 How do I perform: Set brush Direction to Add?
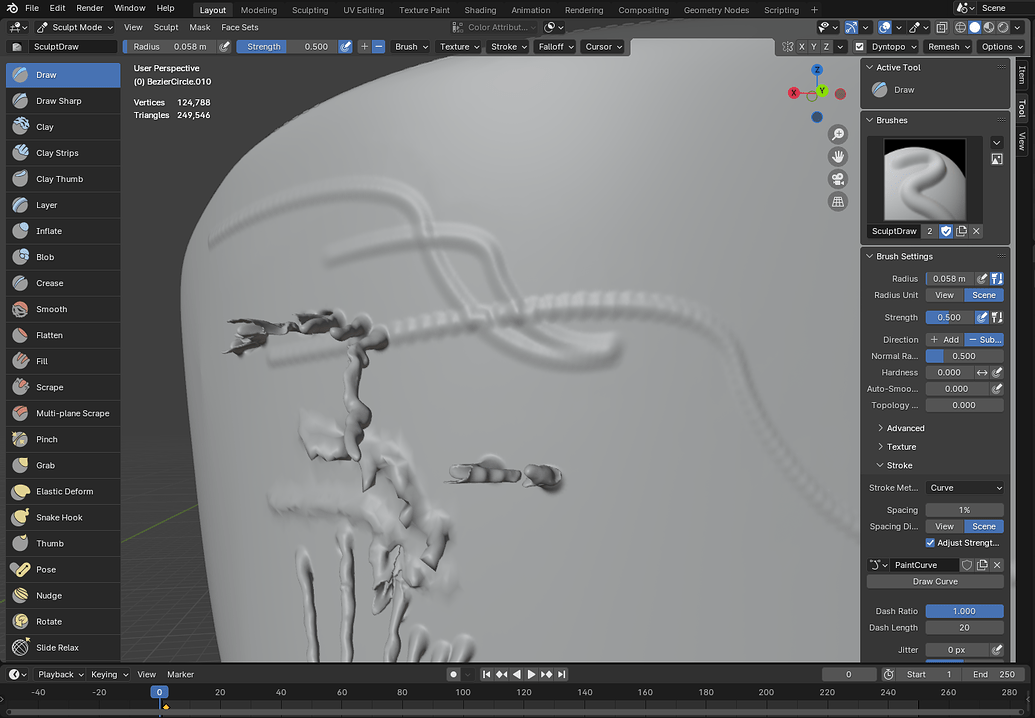pos(945,339)
